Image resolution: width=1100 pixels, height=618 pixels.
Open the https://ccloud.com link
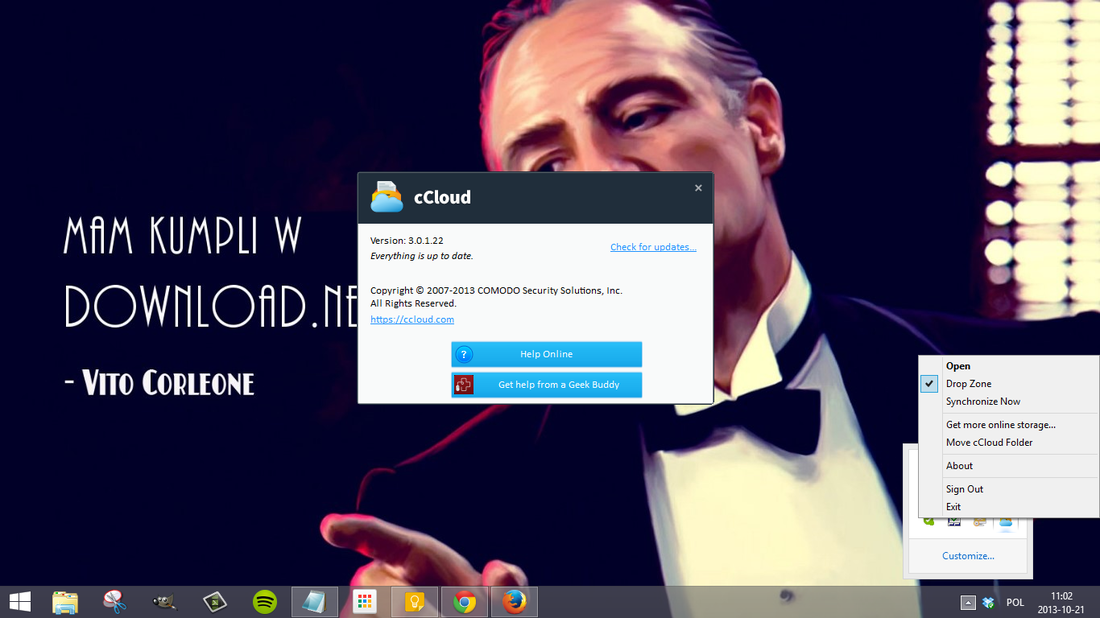412,319
